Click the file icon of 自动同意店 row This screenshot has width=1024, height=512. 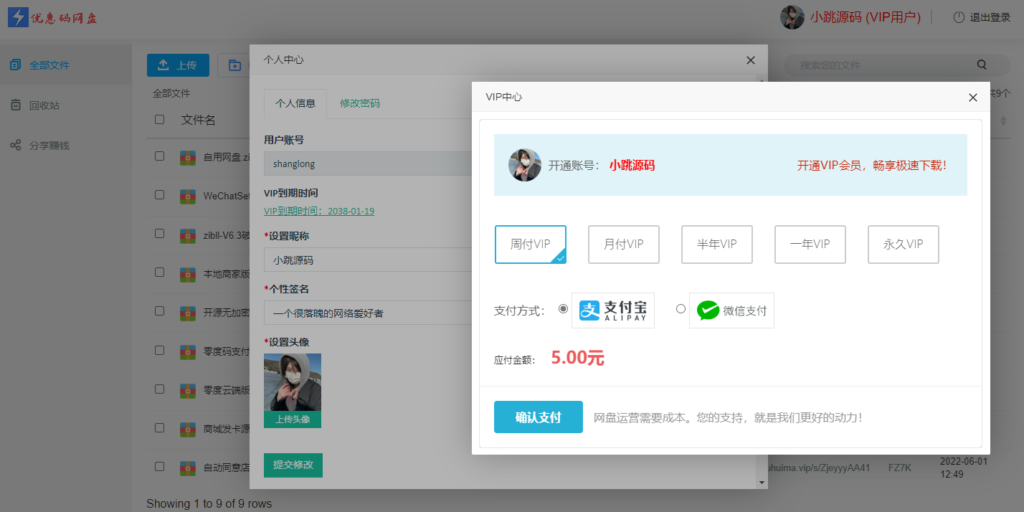[x=188, y=468]
